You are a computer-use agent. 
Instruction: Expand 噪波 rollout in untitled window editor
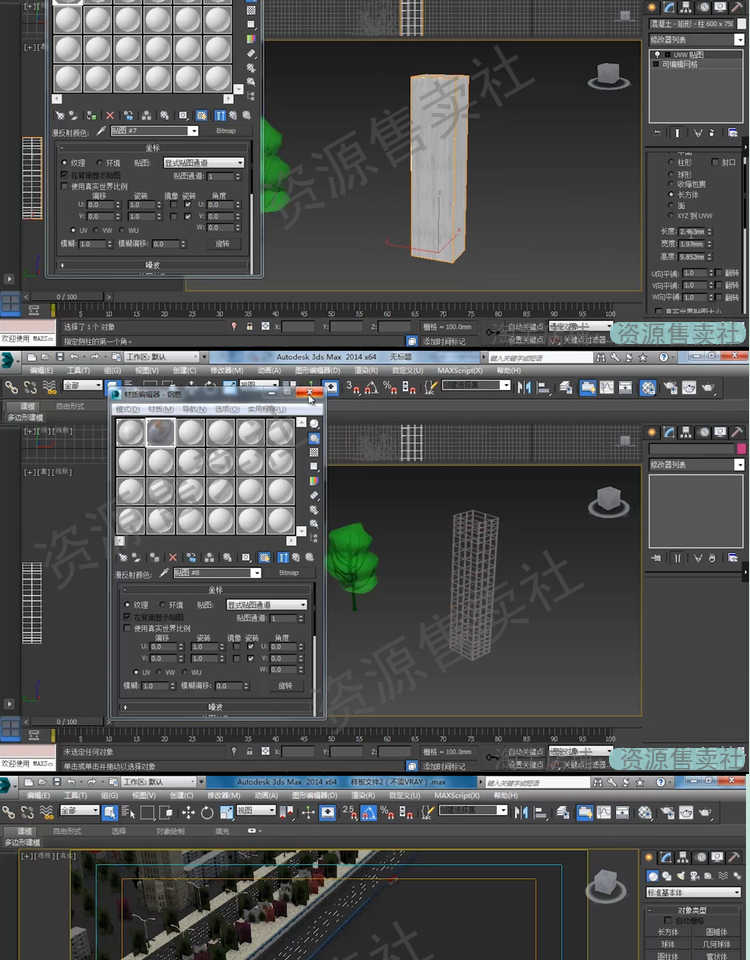tap(216, 707)
